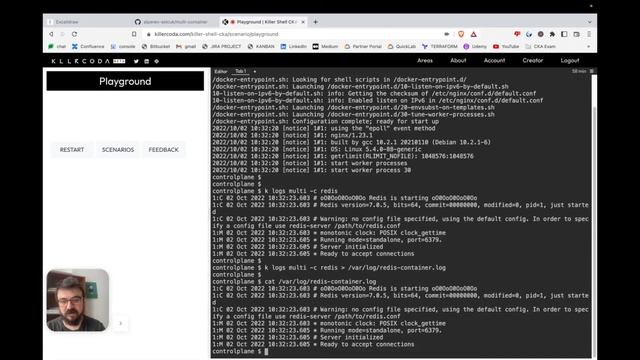This screenshot has height=360, width=640.
Task: Close the Playground browser tab
Action: [x=303, y=22]
